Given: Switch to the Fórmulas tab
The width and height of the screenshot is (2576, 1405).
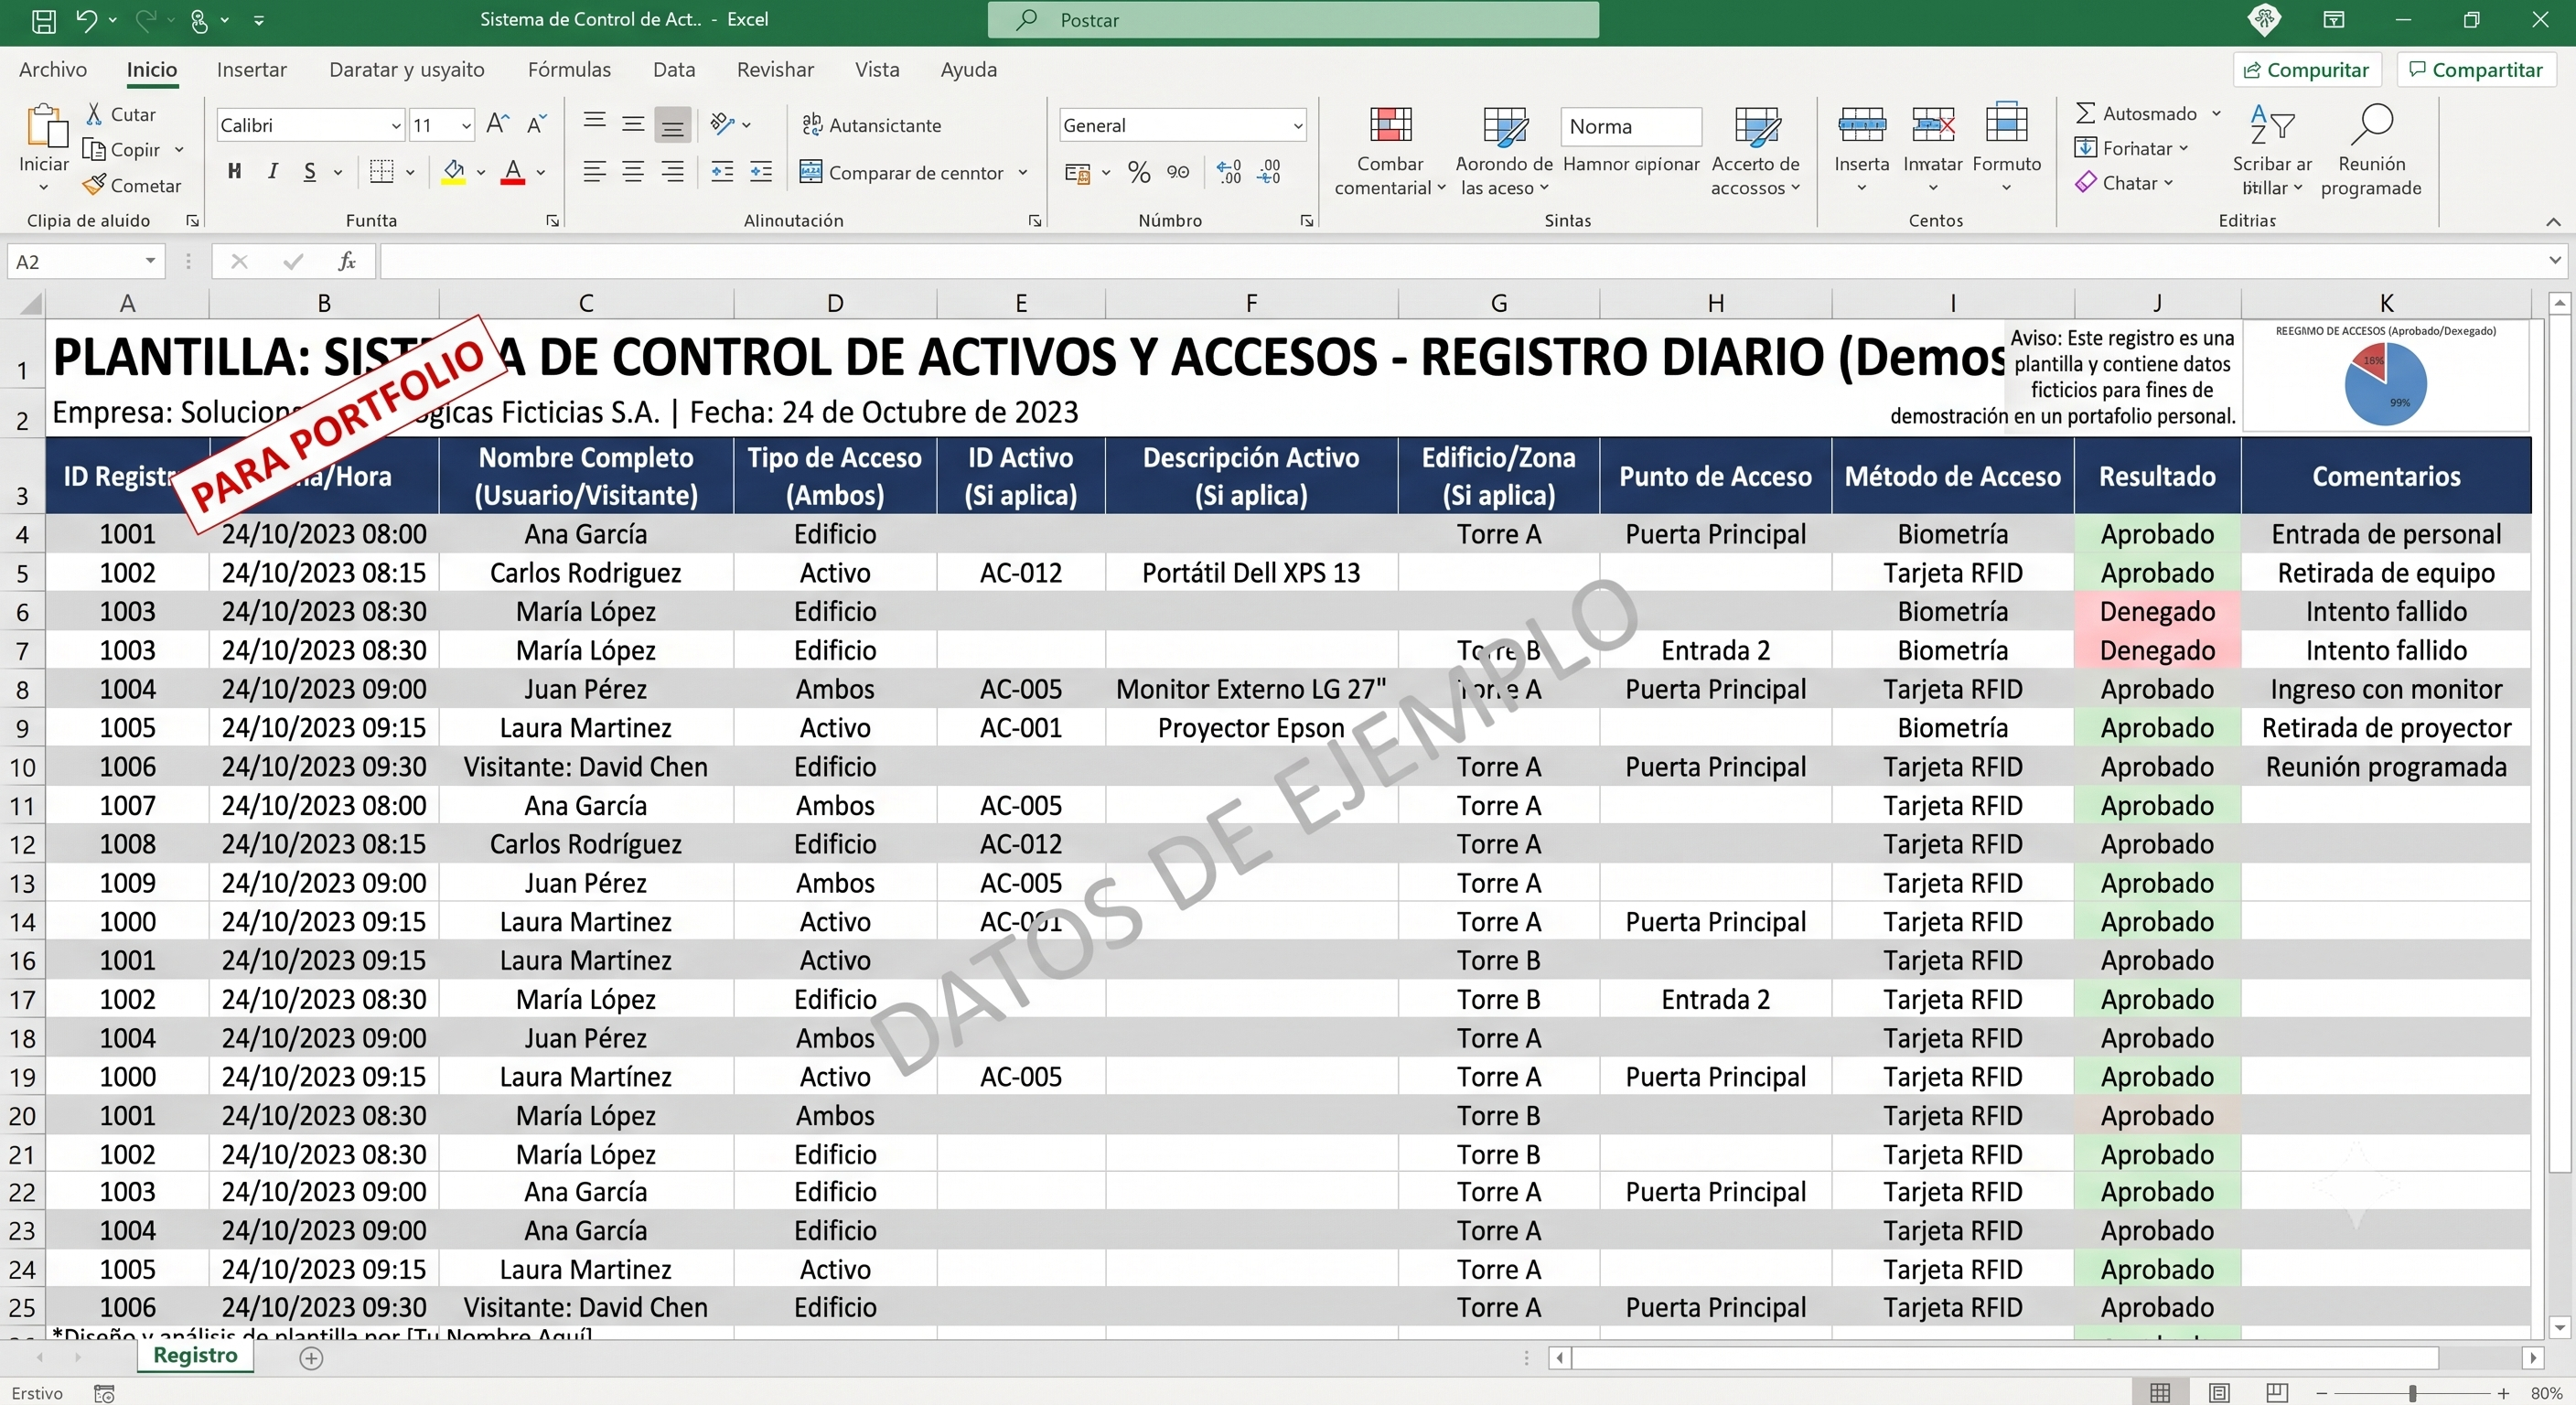Looking at the screenshot, I should (569, 69).
